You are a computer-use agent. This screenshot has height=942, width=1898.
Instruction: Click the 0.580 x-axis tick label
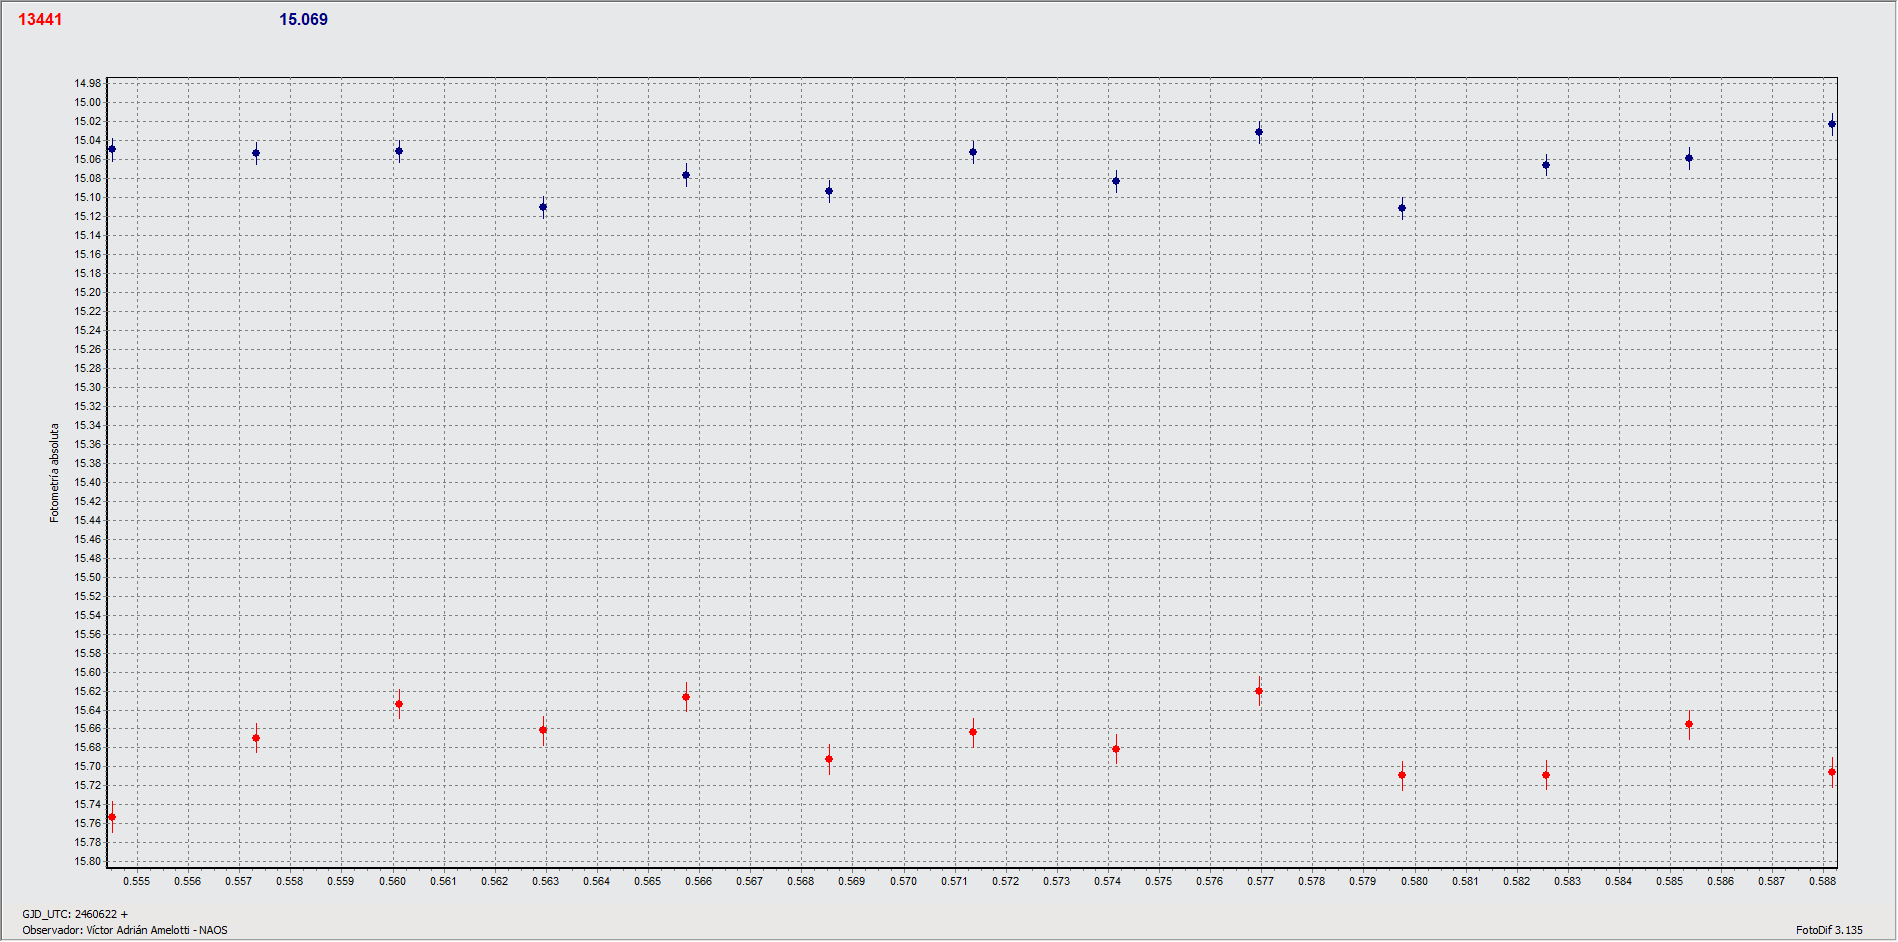tap(1414, 881)
